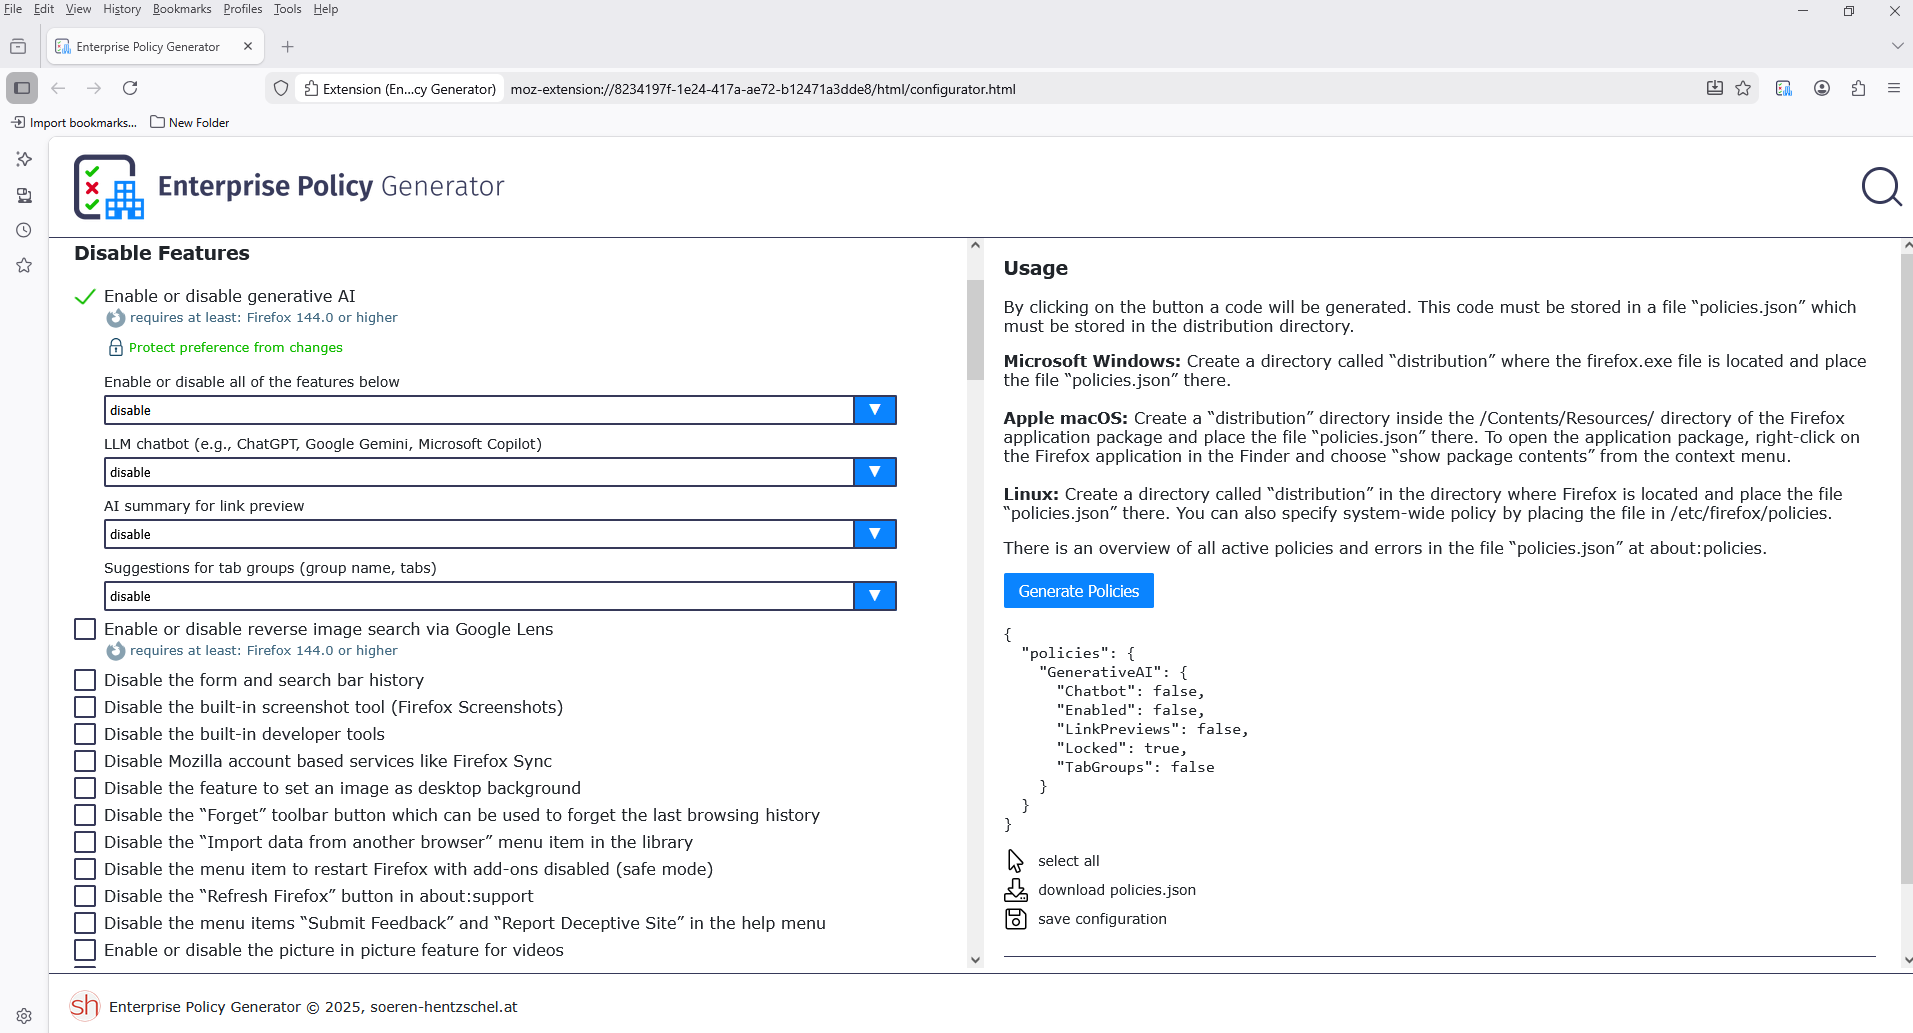Open the history sidebar clock icon
Image resolution: width=1913 pixels, height=1033 pixels.
click(24, 230)
